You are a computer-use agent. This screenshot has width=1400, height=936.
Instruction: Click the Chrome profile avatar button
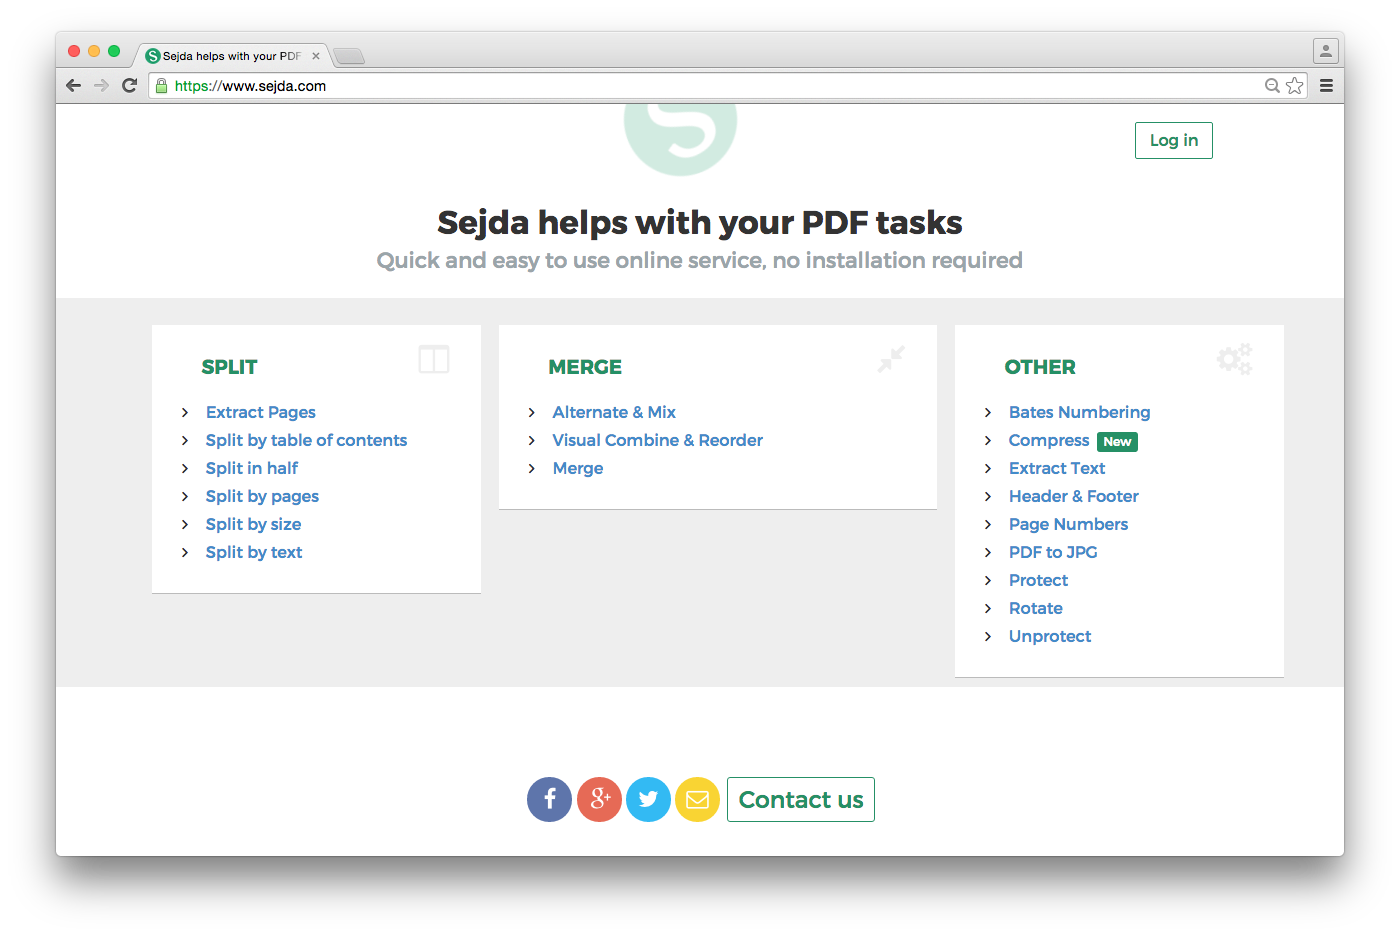pos(1326,50)
